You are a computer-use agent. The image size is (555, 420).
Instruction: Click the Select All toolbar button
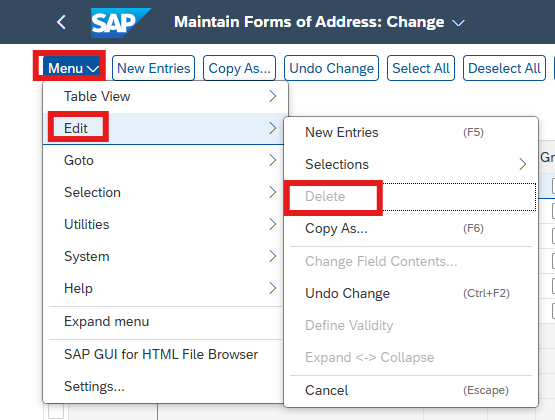[420, 68]
